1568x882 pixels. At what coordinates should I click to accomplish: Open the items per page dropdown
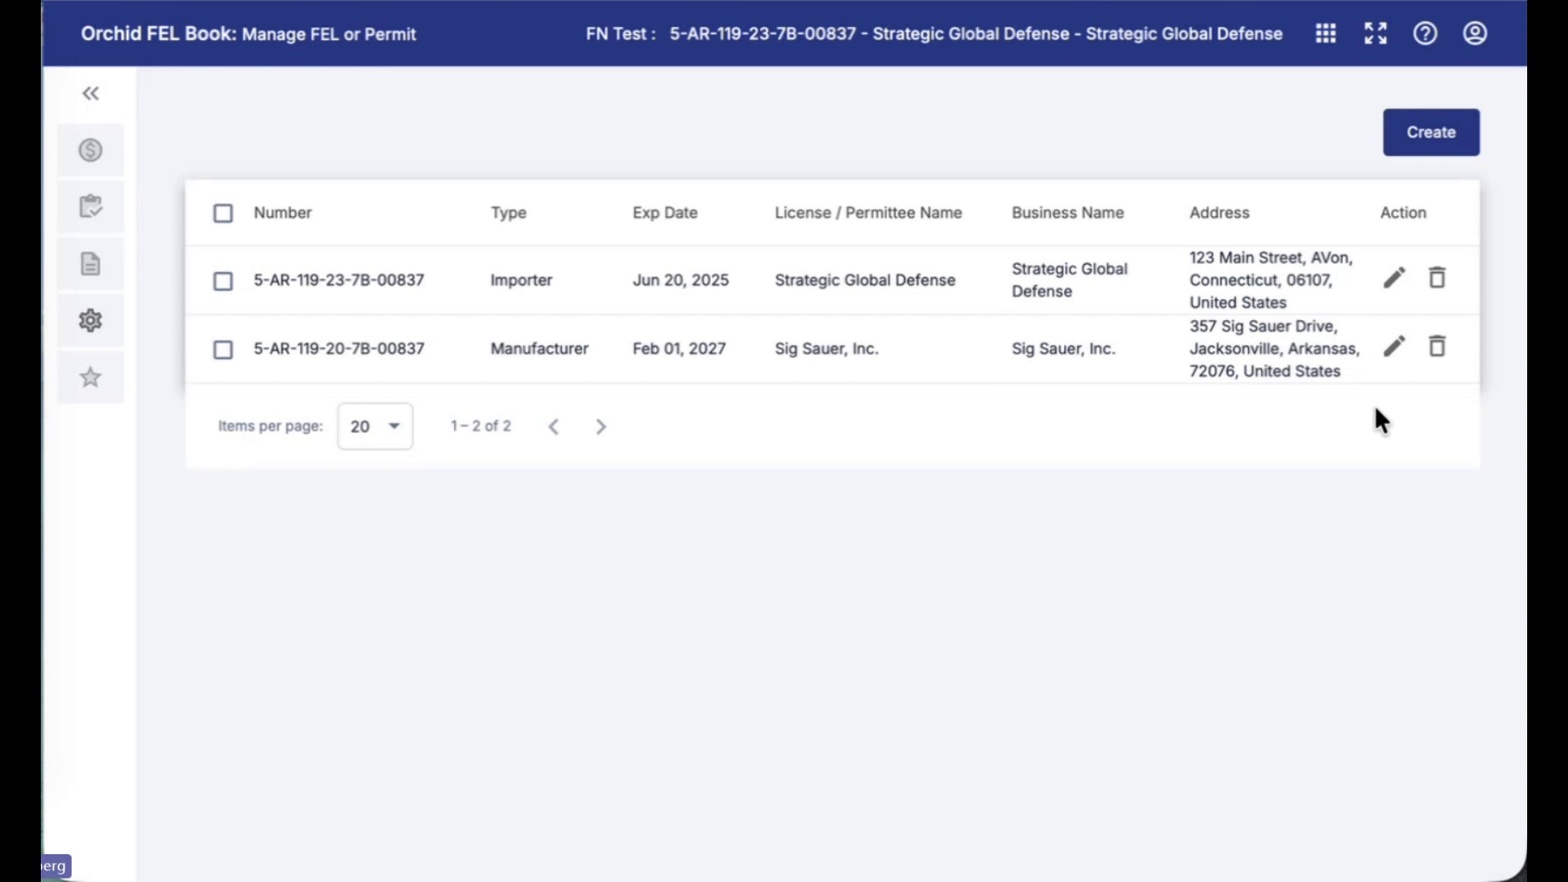(x=375, y=426)
